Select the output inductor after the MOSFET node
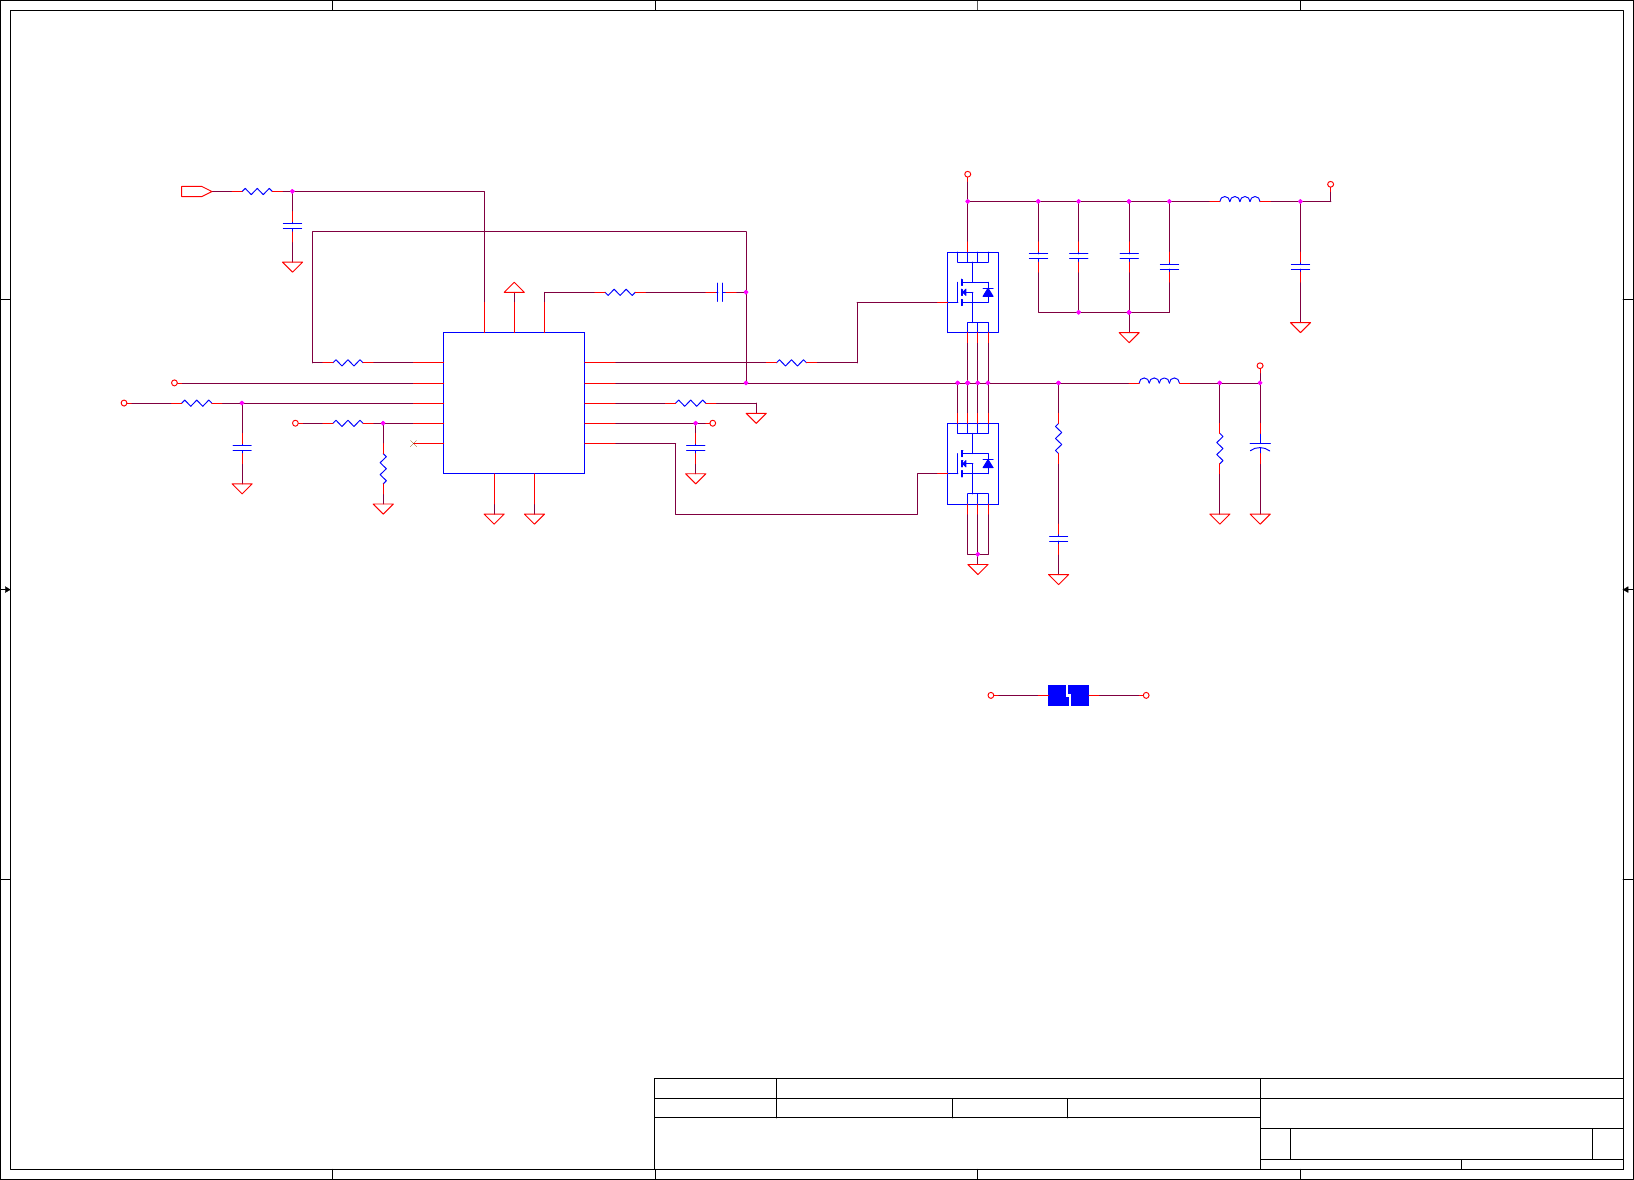This screenshot has height=1180, width=1634. pyautogui.click(x=1159, y=380)
